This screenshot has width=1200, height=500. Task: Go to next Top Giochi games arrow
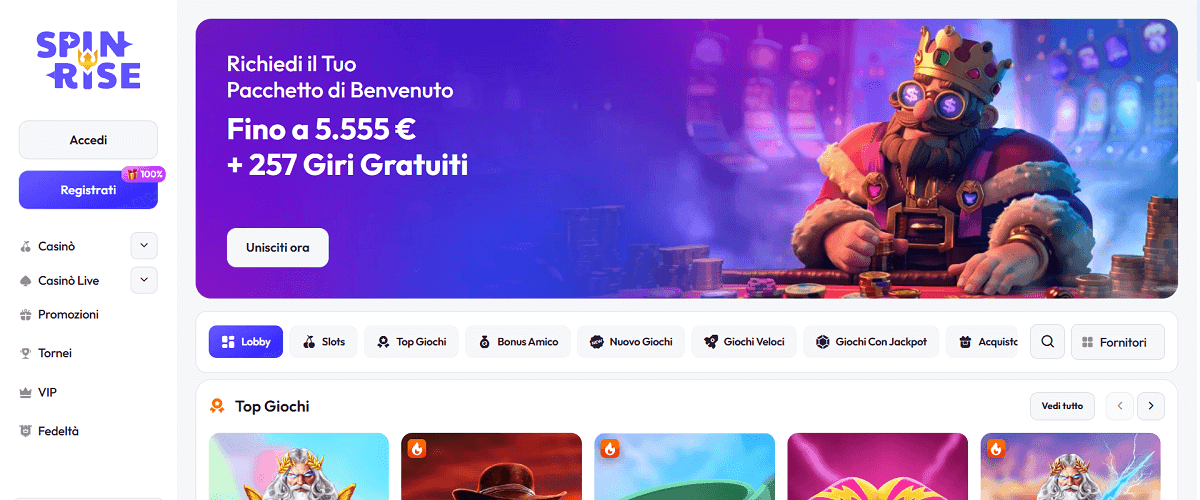tap(1151, 406)
